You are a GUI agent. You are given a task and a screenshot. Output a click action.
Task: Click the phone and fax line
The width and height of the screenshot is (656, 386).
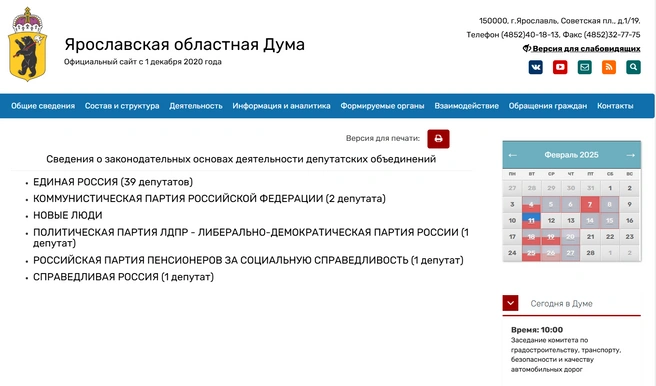click(554, 35)
